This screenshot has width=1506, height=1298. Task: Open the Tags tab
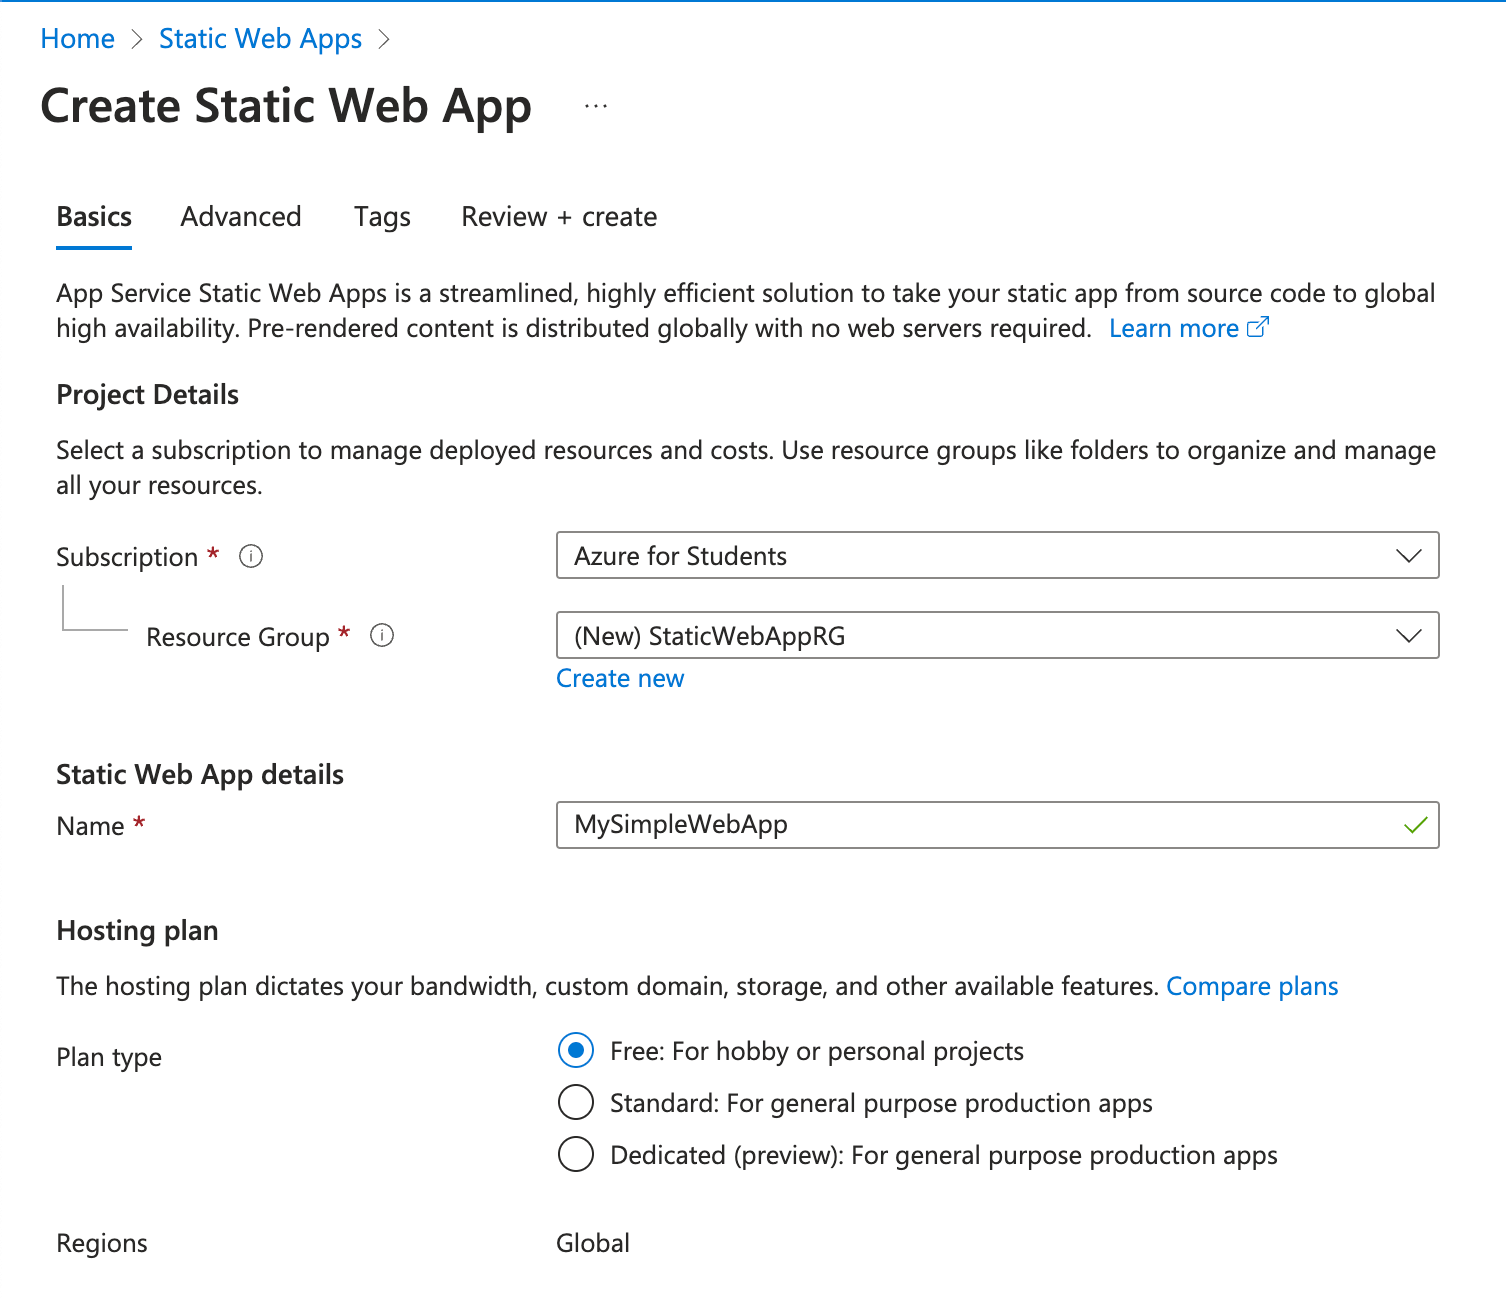coord(382,217)
